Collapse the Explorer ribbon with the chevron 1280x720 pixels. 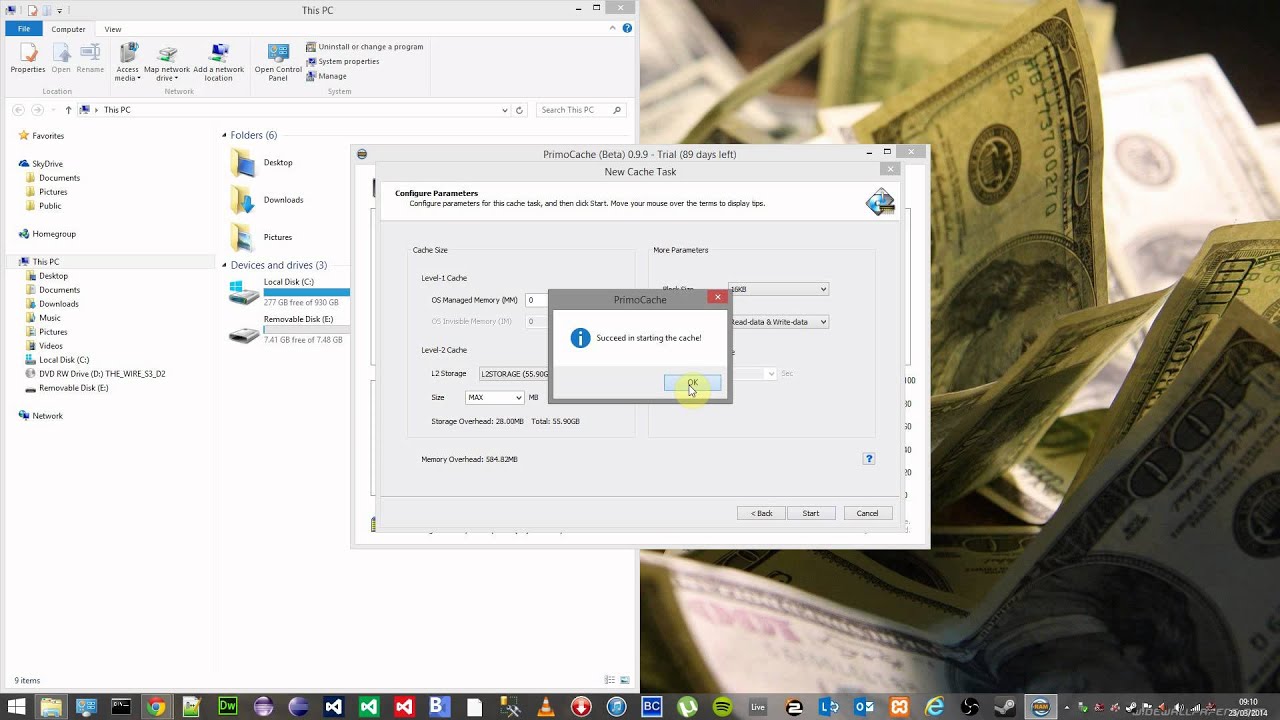(614, 28)
